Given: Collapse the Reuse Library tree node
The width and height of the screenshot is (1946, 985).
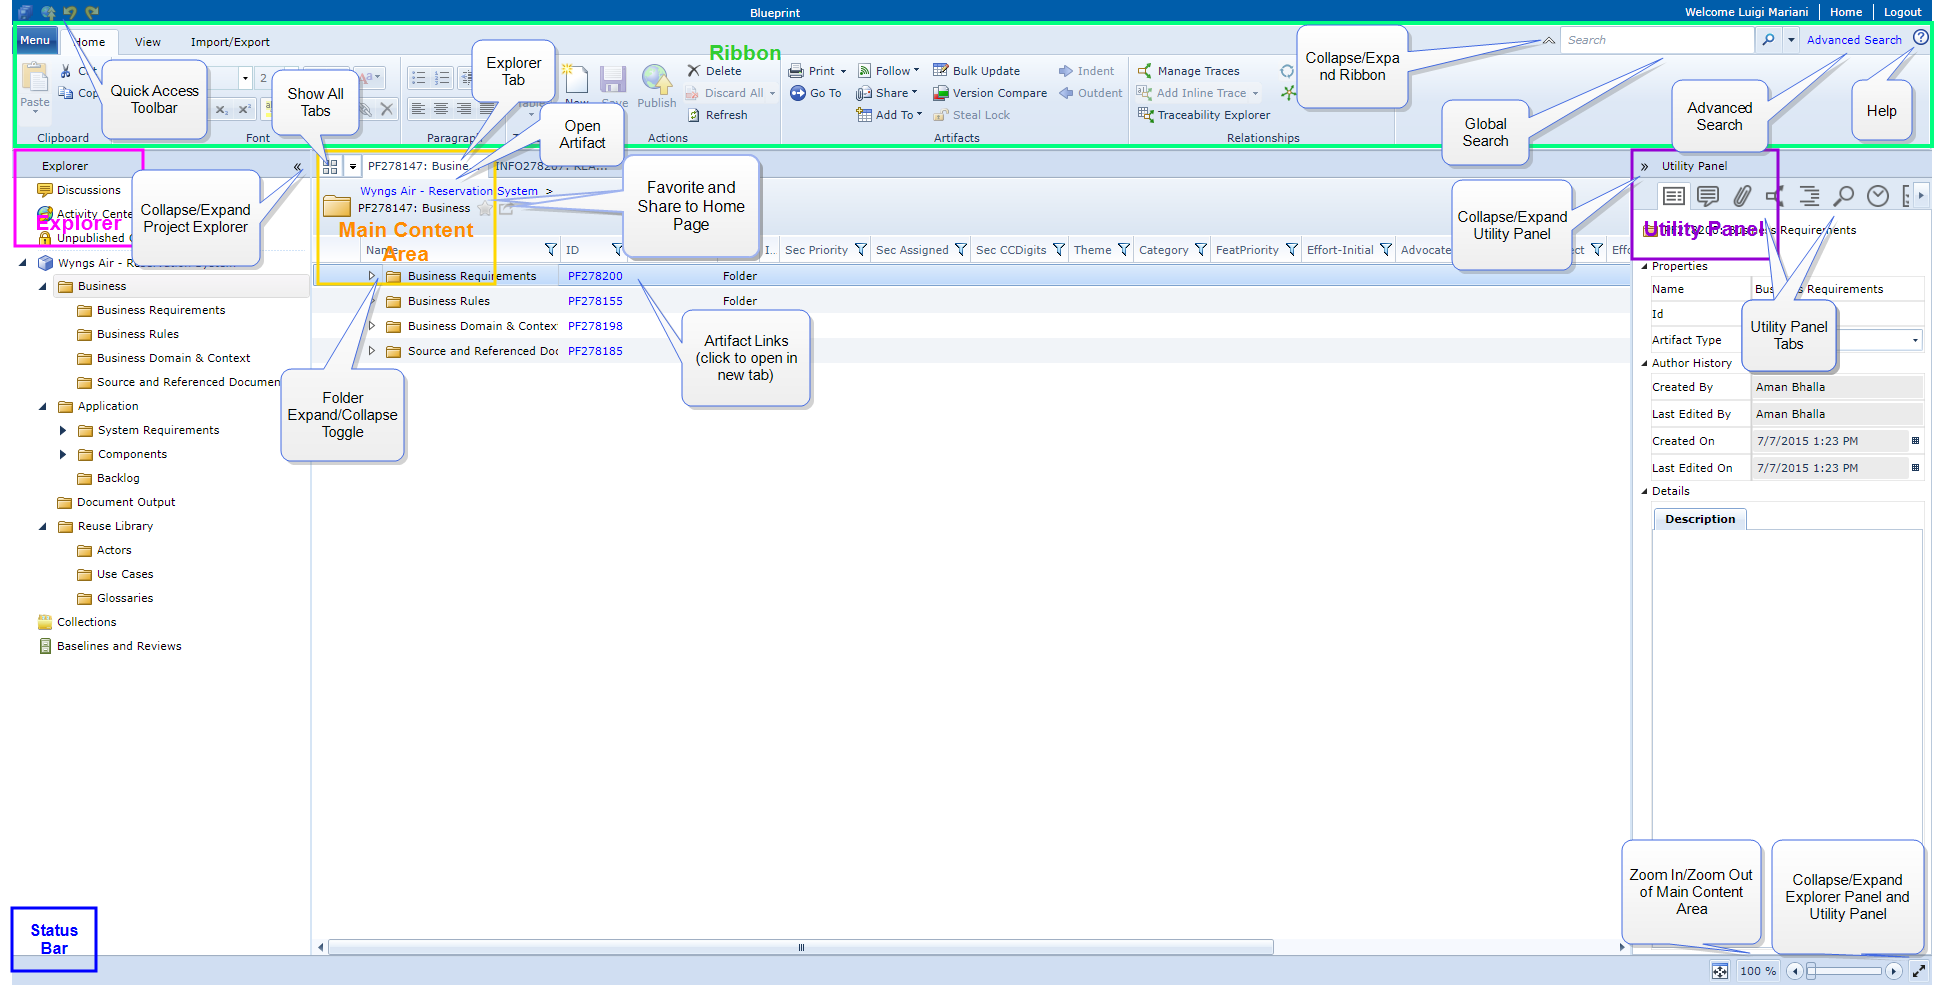Looking at the screenshot, I should click(42, 526).
